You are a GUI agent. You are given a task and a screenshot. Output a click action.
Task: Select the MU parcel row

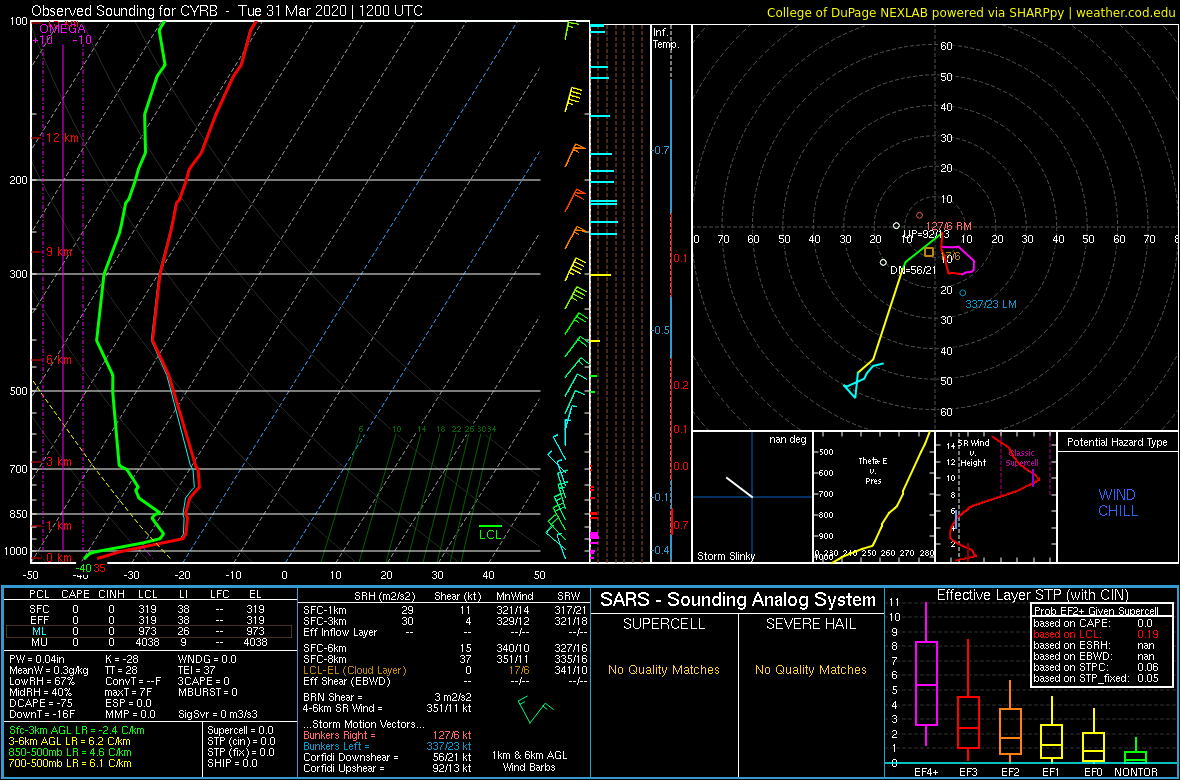tap(151, 642)
